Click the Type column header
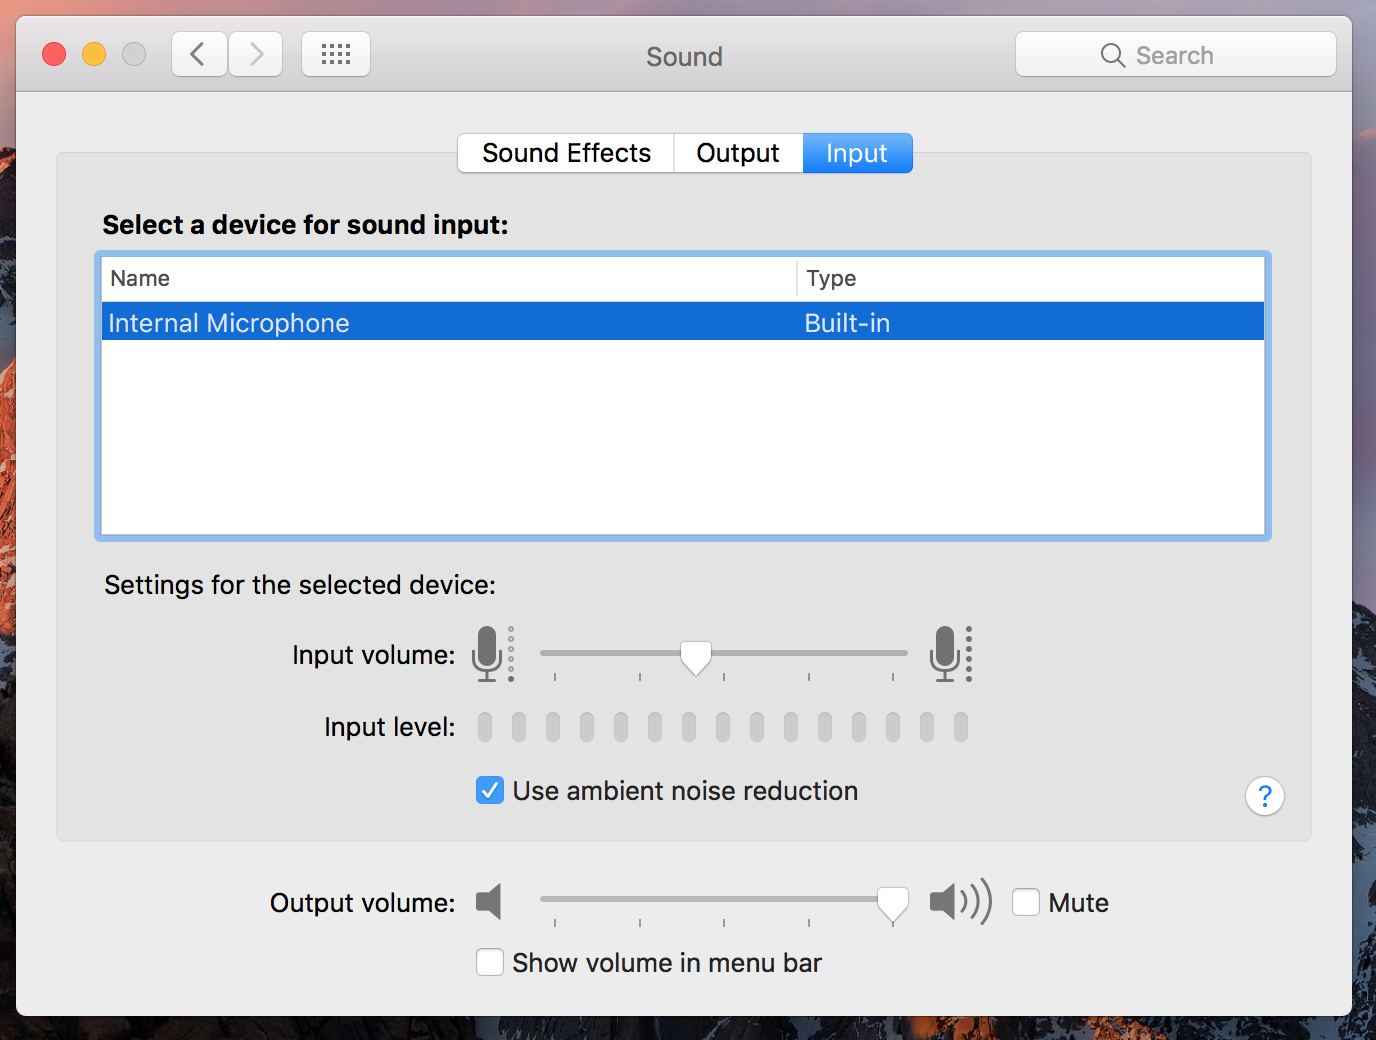 point(831,278)
